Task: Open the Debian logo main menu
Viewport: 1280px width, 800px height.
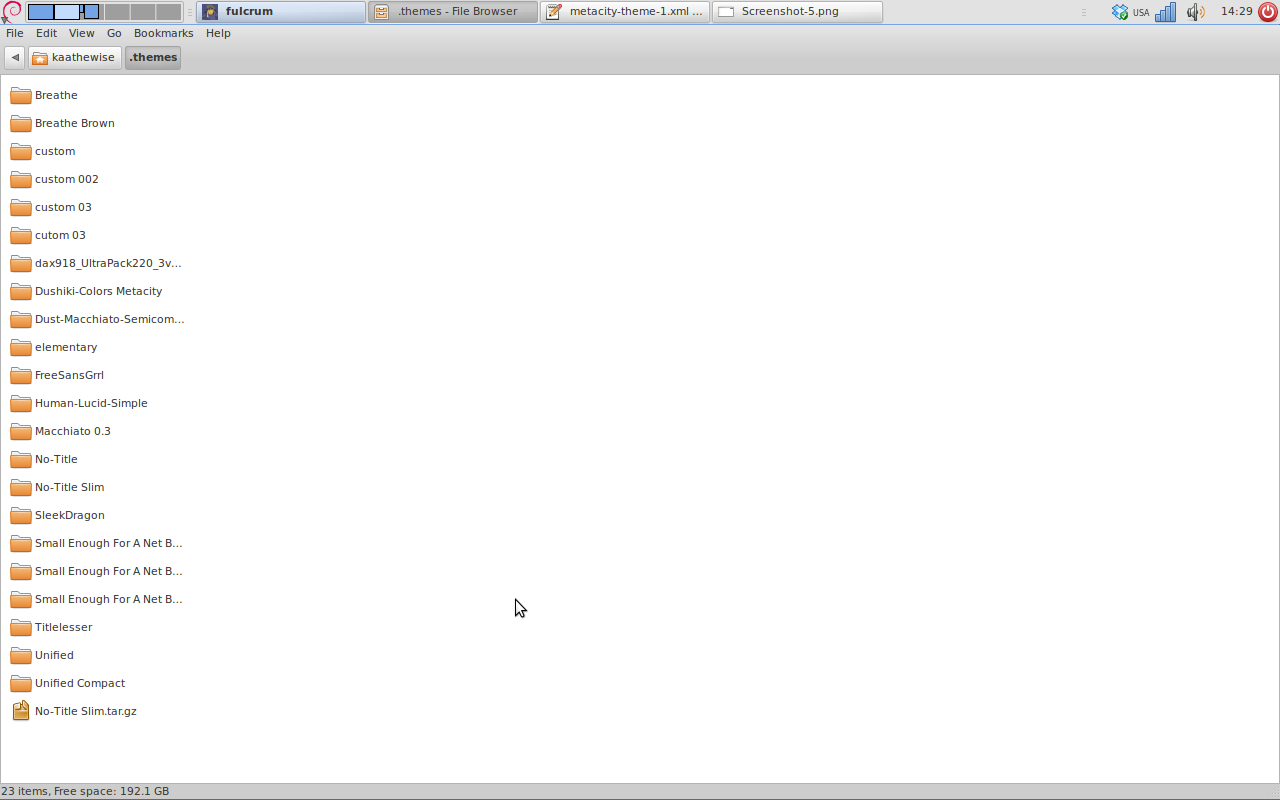Action: pyautogui.click(x=12, y=11)
